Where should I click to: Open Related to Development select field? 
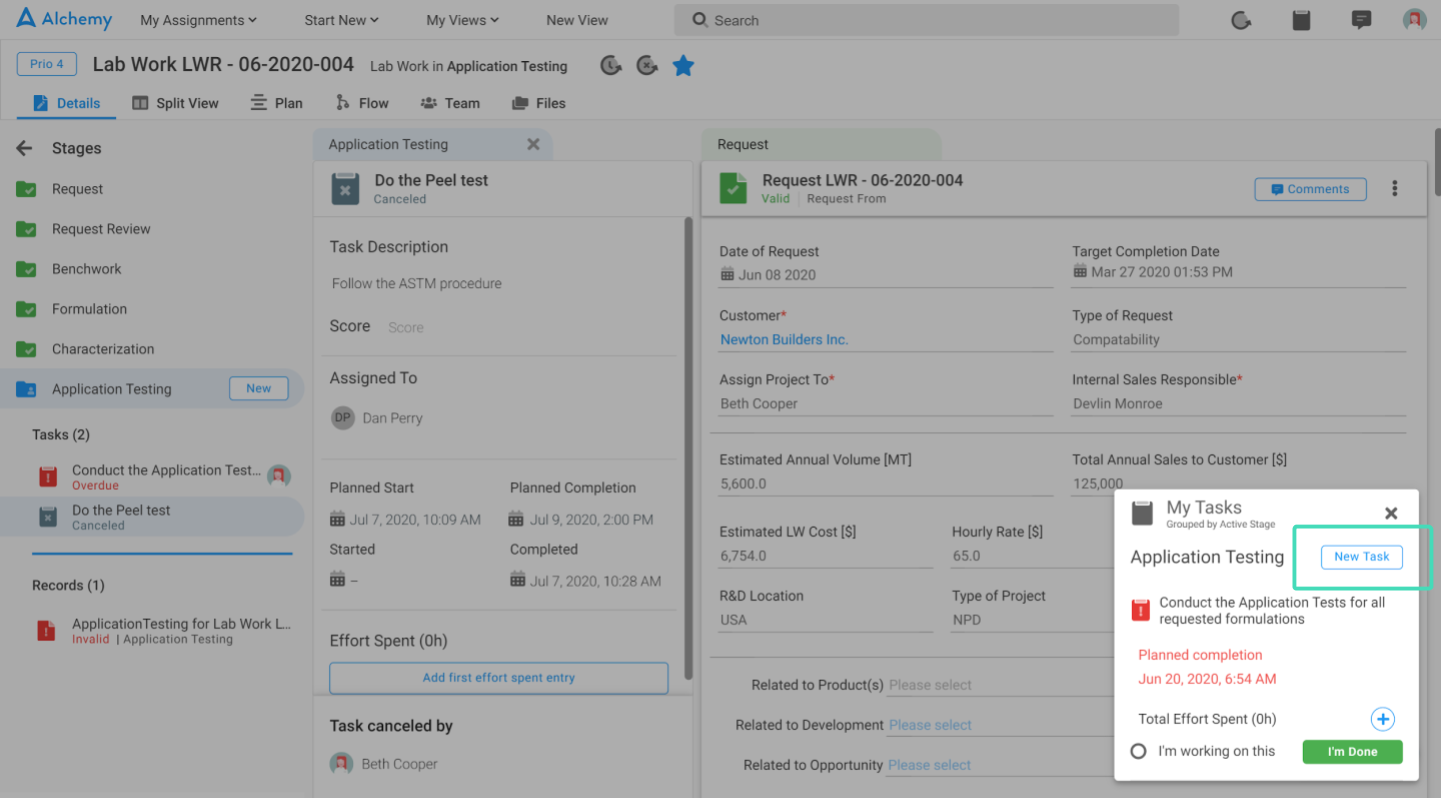point(1000,725)
